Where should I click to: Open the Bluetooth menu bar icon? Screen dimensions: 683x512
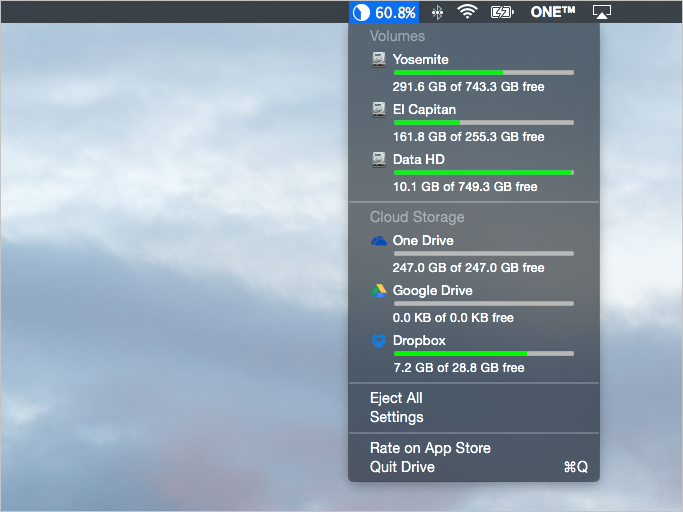coord(437,12)
